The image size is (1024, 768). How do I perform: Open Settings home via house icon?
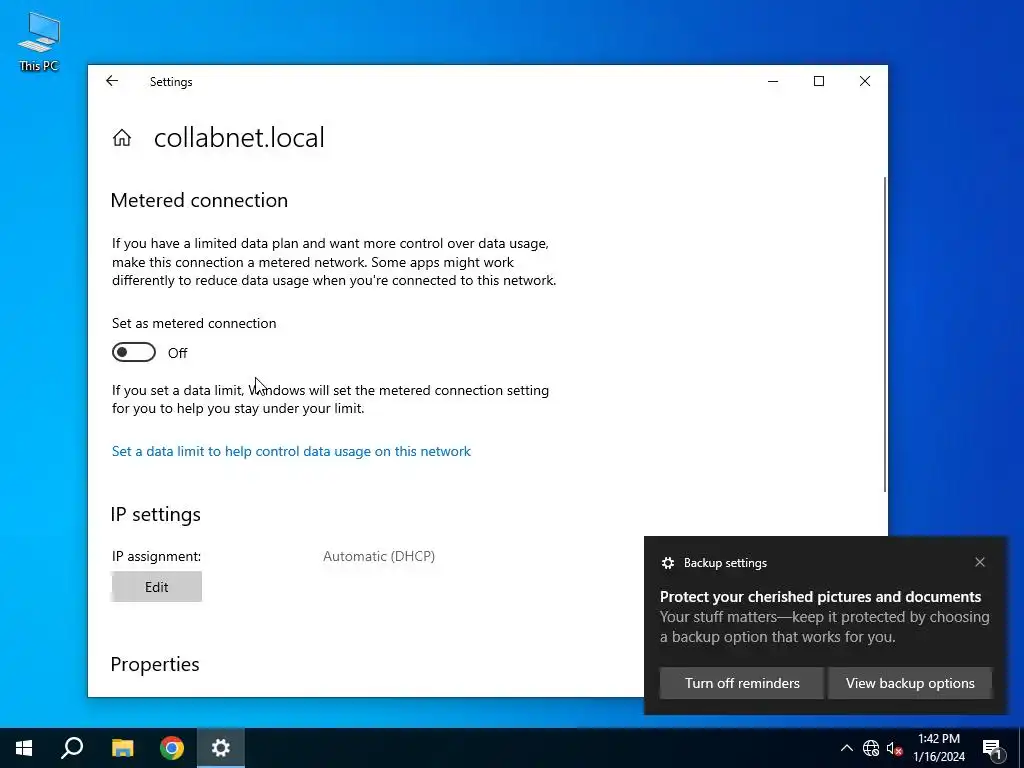click(121, 138)
